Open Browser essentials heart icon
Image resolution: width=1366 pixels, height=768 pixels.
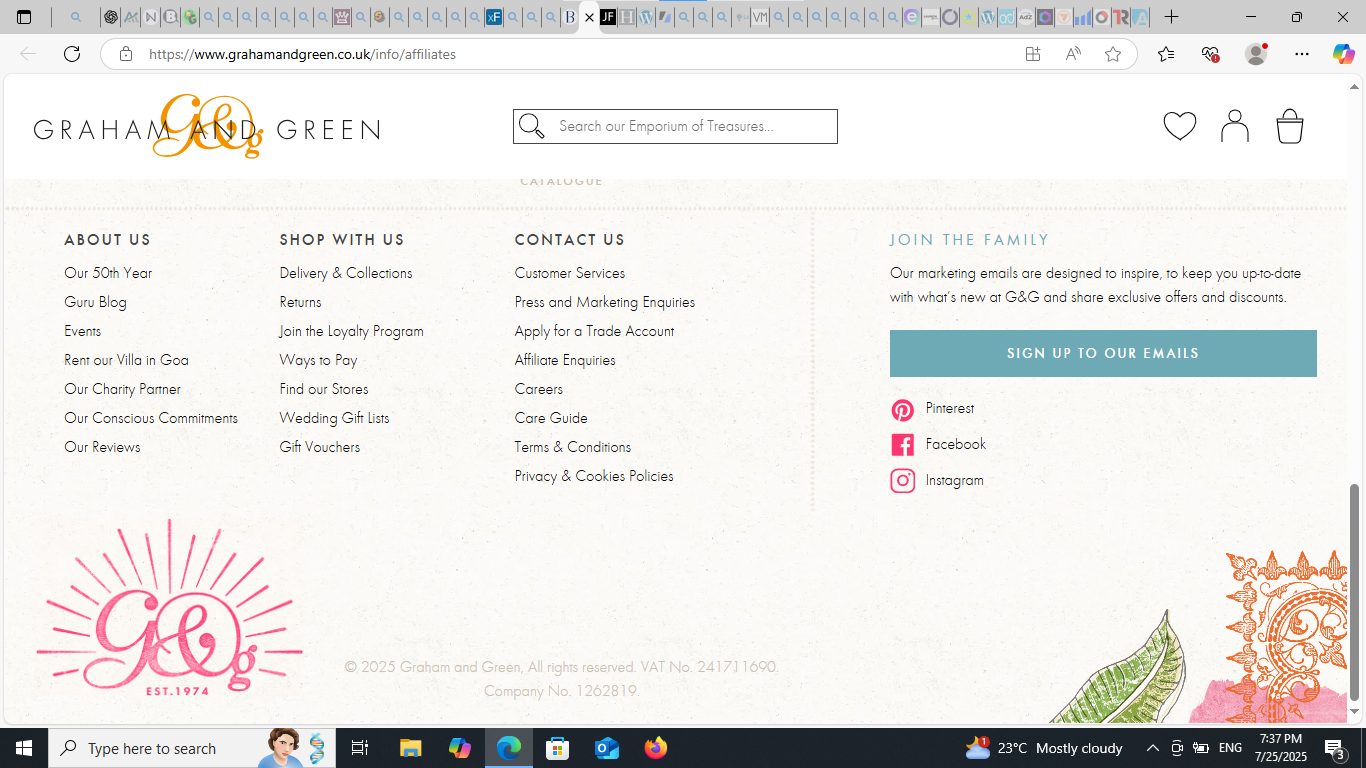pos(1210,54)
